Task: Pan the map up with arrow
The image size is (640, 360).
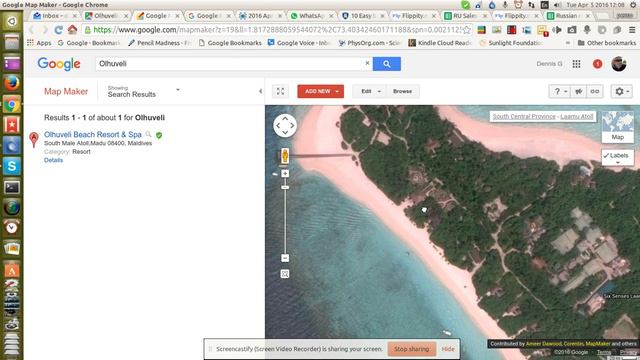Action: click(x=285, y=118)
